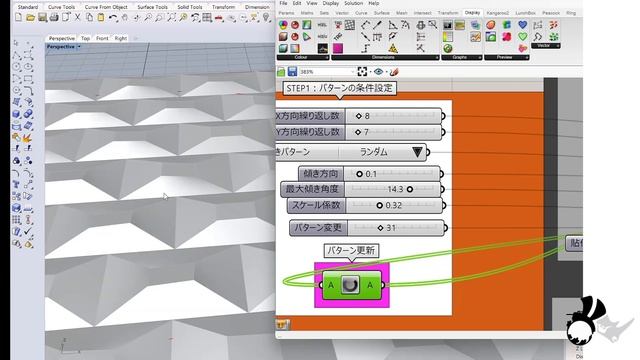Viewport: 640px width, 360px height.
Task: Select the Surface Tools toolbar tab
Action: click(x=152, y=7)
